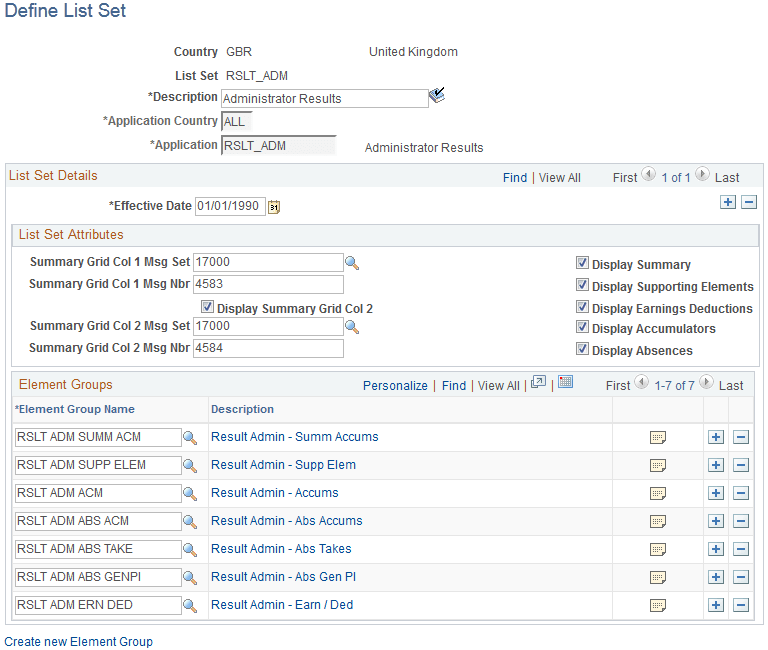Screen dimensions: 768x650
Task: Click Find link in Element Groups
Action: tap(454, 386)
